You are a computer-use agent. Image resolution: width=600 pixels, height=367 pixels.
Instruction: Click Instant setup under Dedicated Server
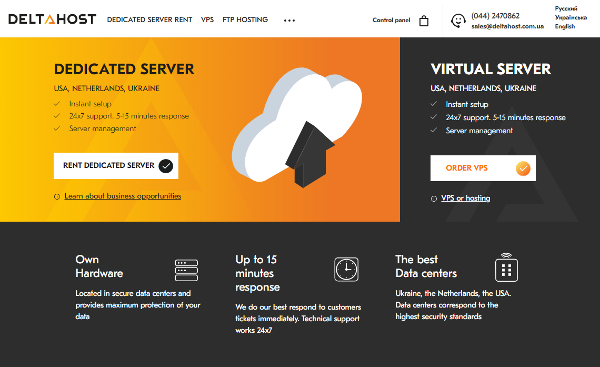coord(90,104)
